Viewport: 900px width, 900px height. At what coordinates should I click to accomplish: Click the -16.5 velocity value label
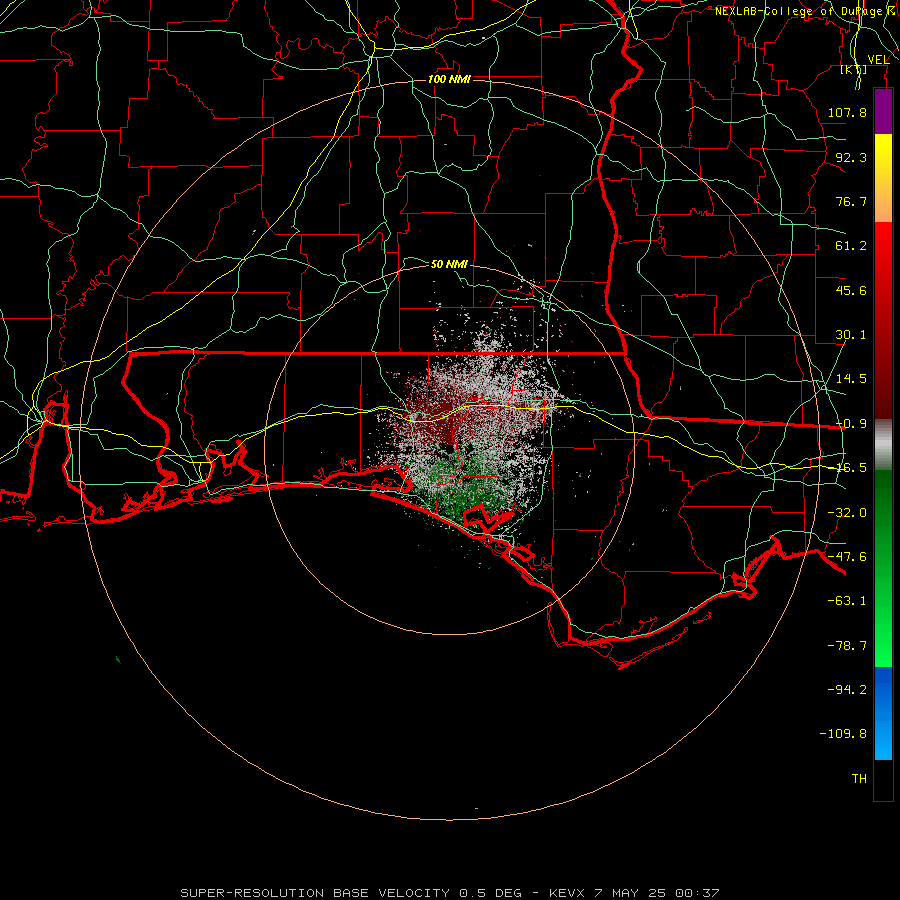851,468
